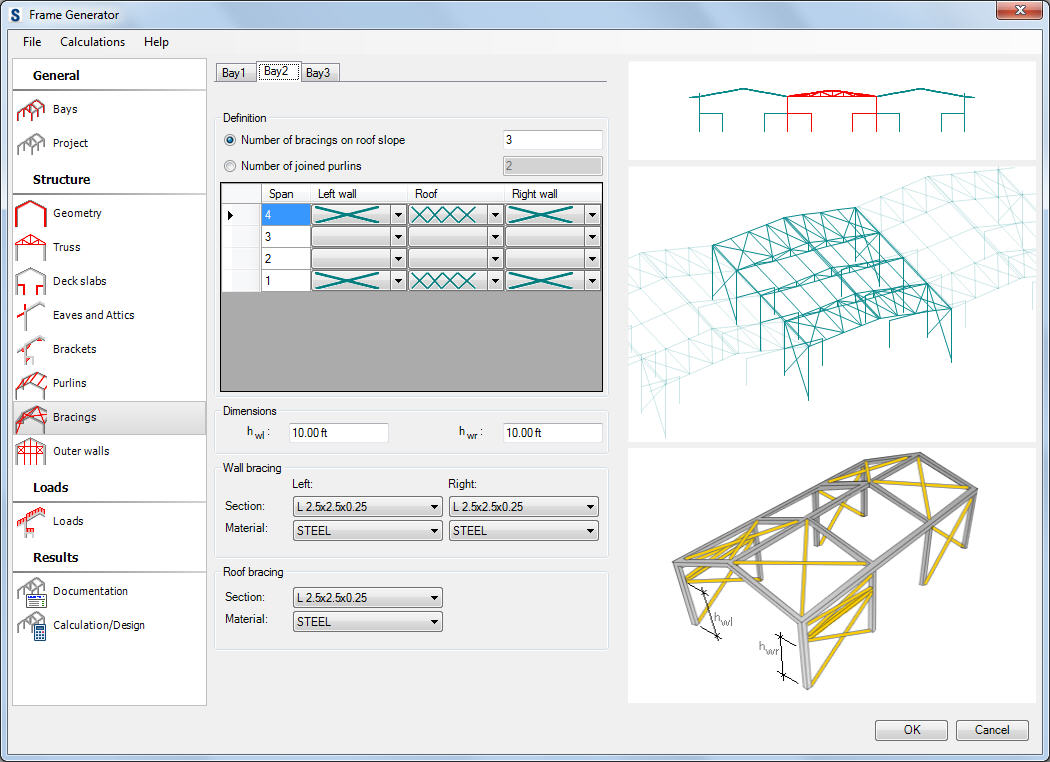Select the Purlins icon
The height and width of the screenshot is (762, 1050).
click(31, 384)
